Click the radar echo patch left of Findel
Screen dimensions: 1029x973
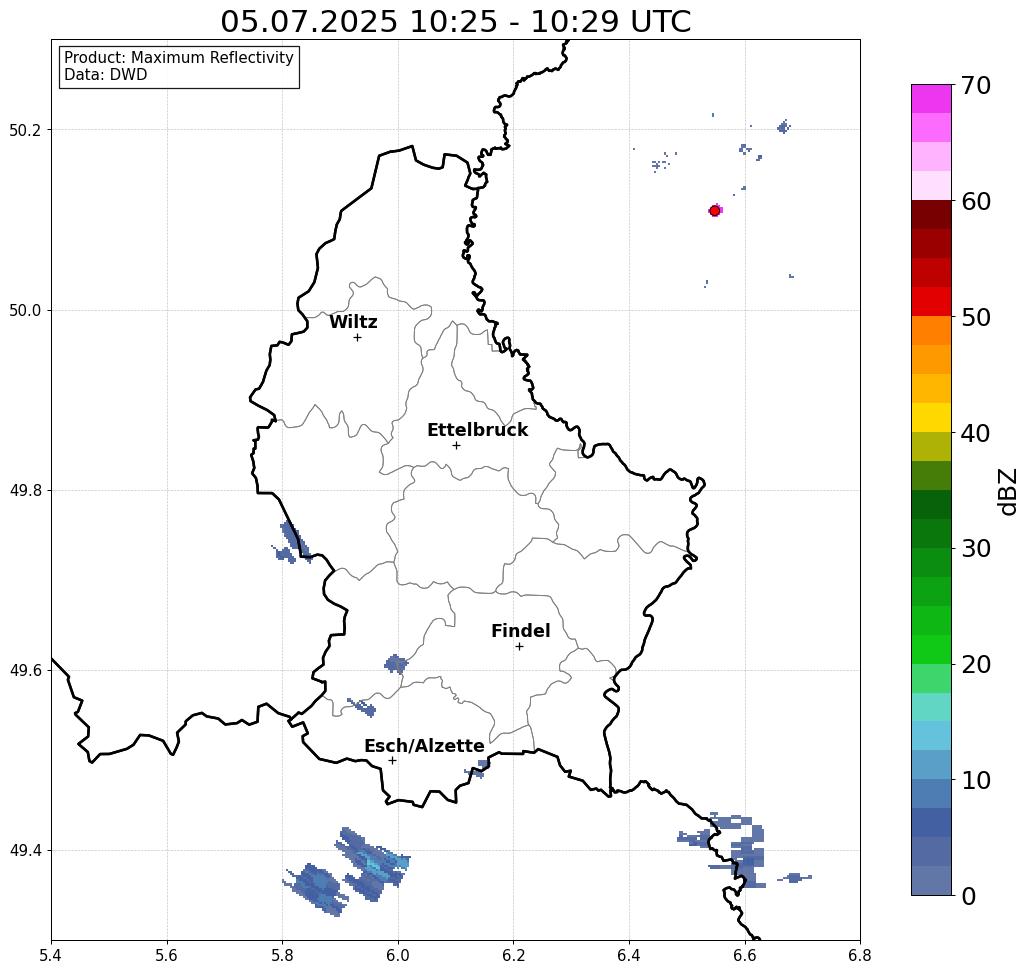(396, 664)
